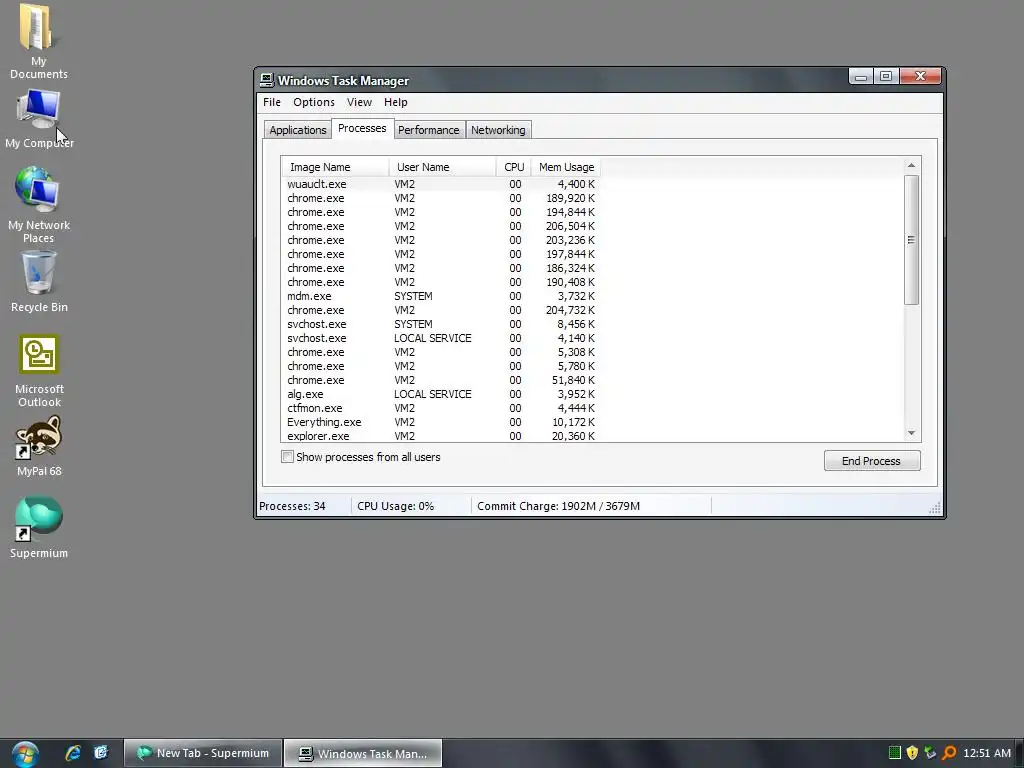Click the green CPU meter tray icon
Screen dimensions: 1024x768
[x=895, y=753]
